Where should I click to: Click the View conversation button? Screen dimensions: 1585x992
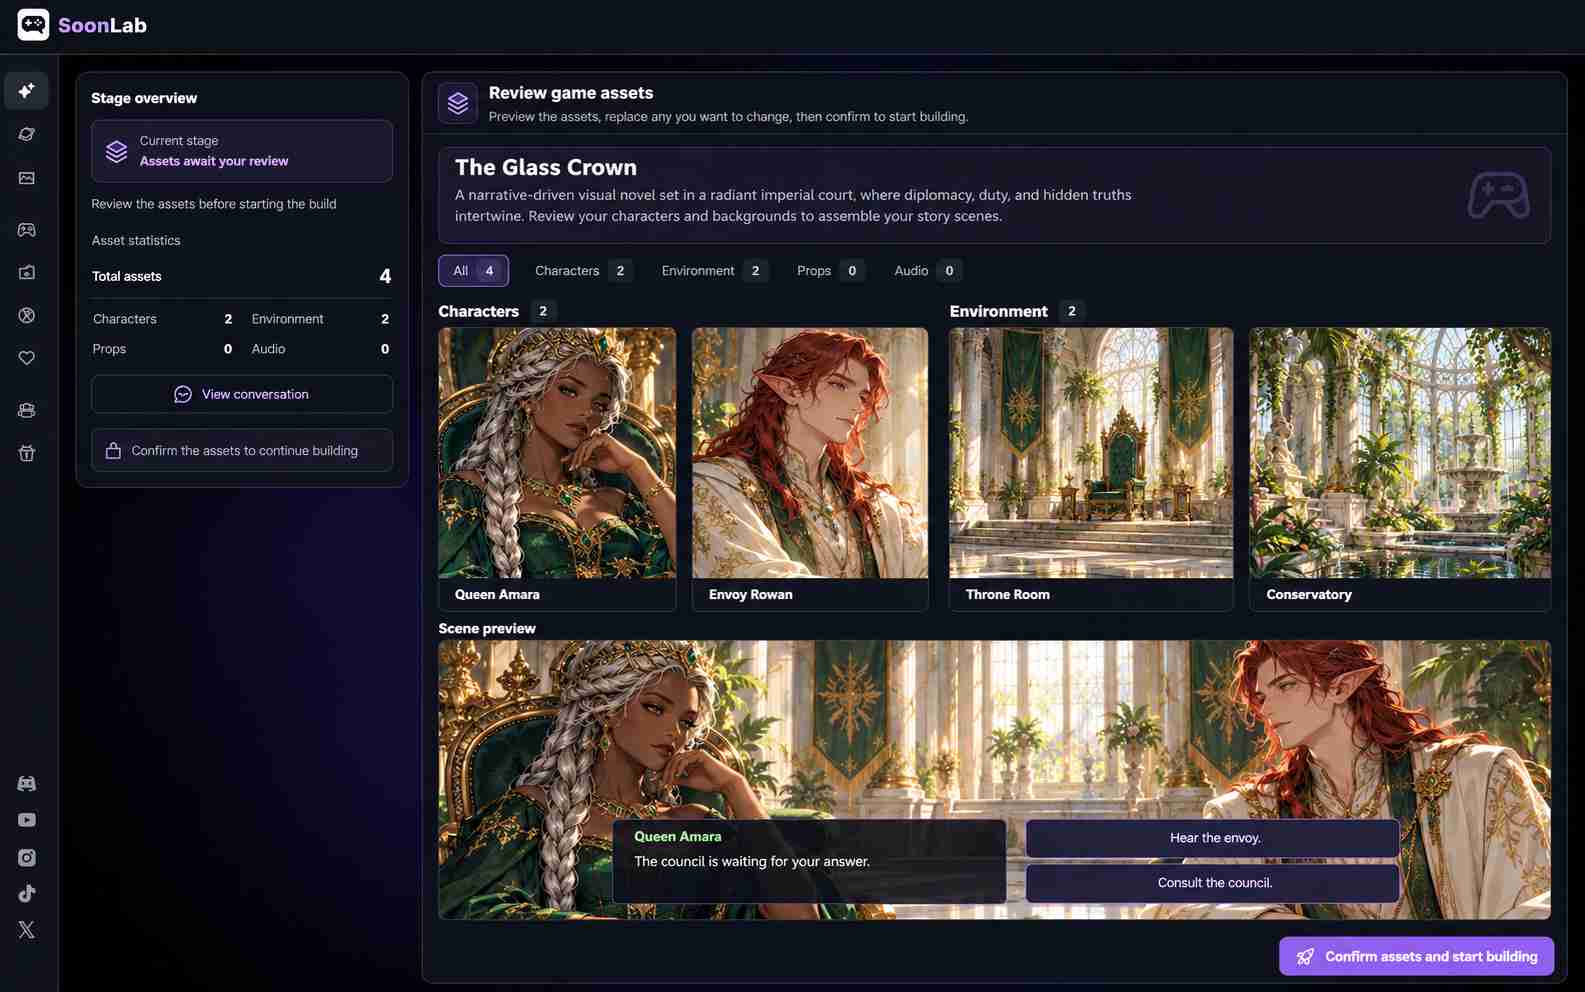coord(242,394)
